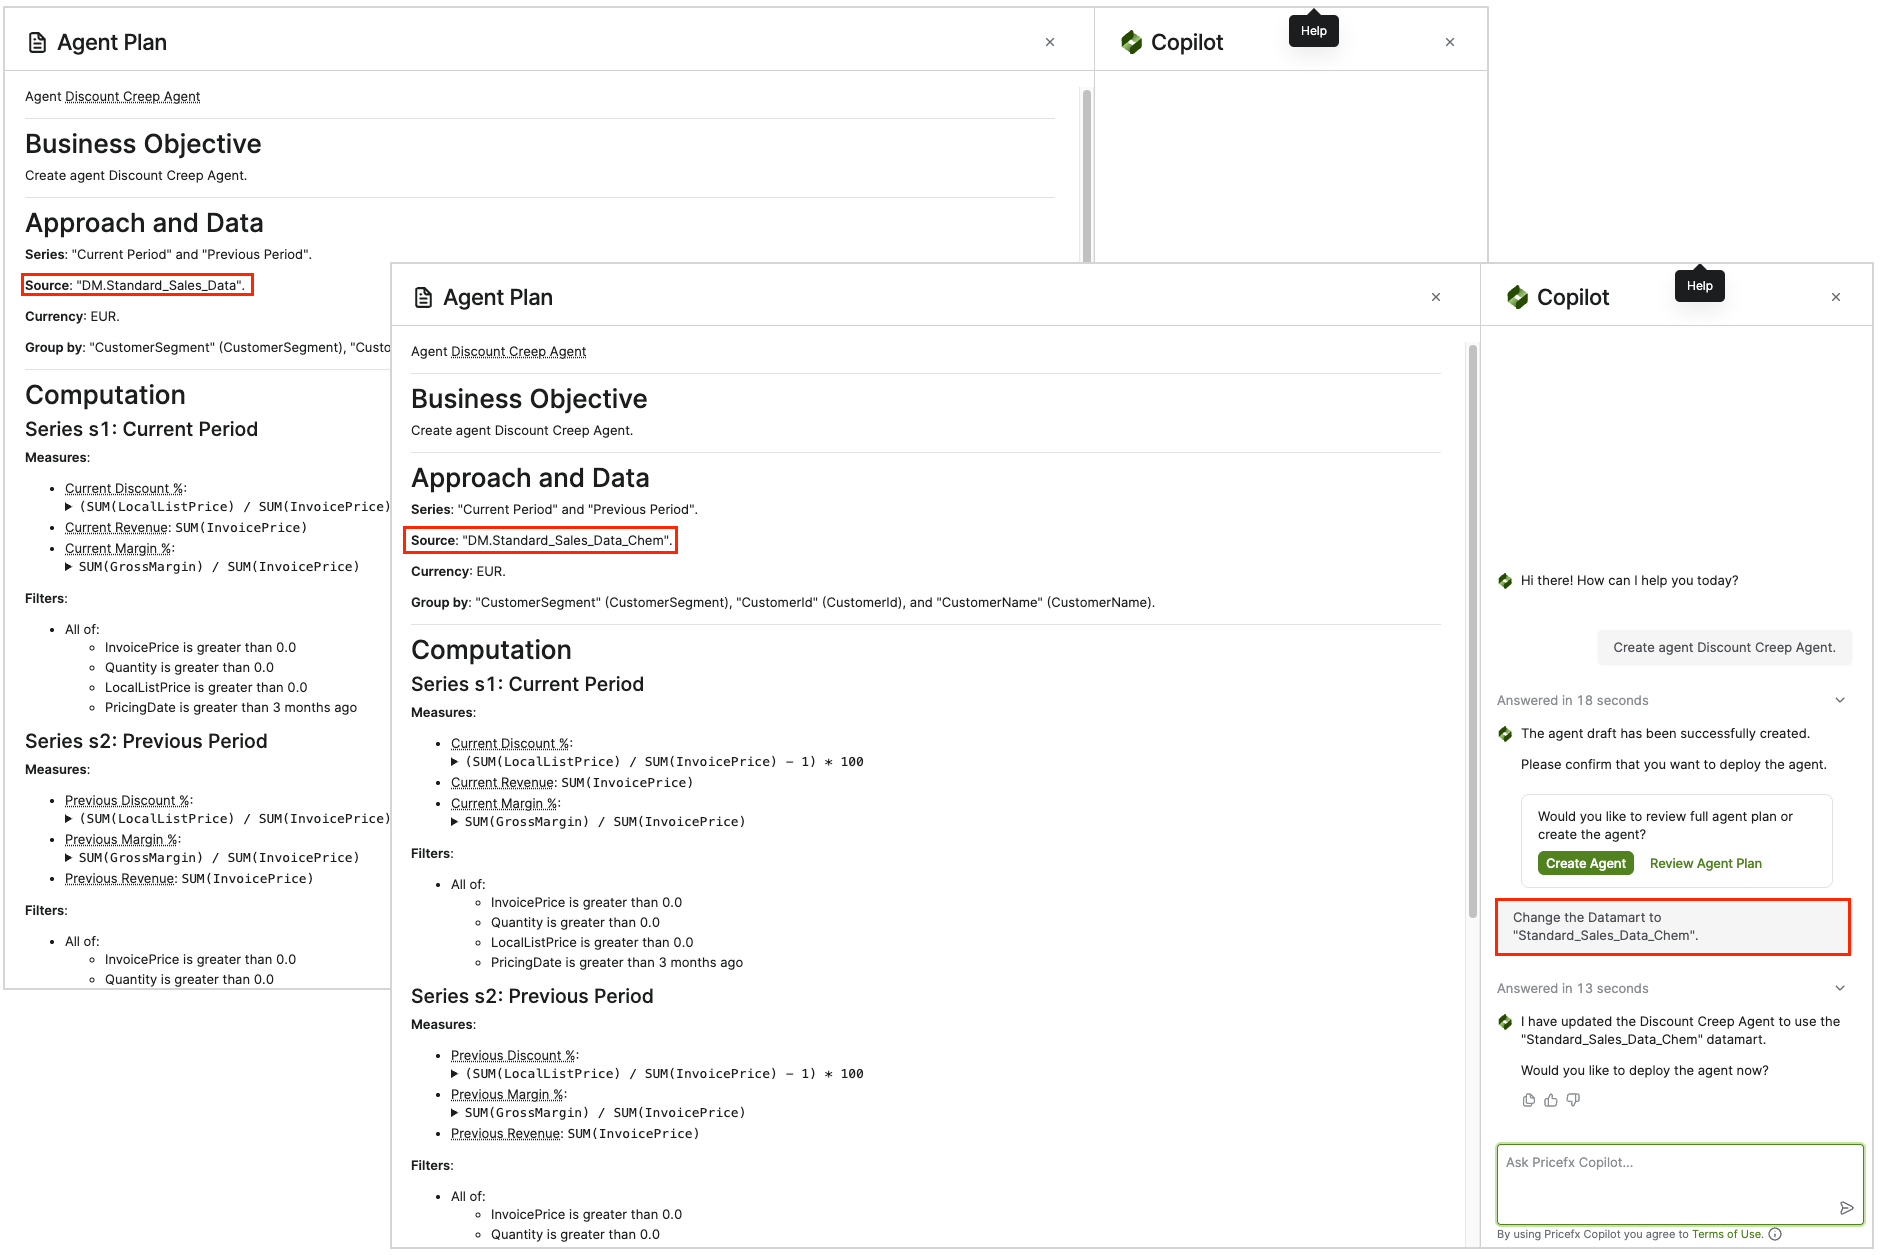The width and height of the screenshot is (1883, 1255).
Task: Click the Copilot logo in front window header
Action: click(1517, 297)
